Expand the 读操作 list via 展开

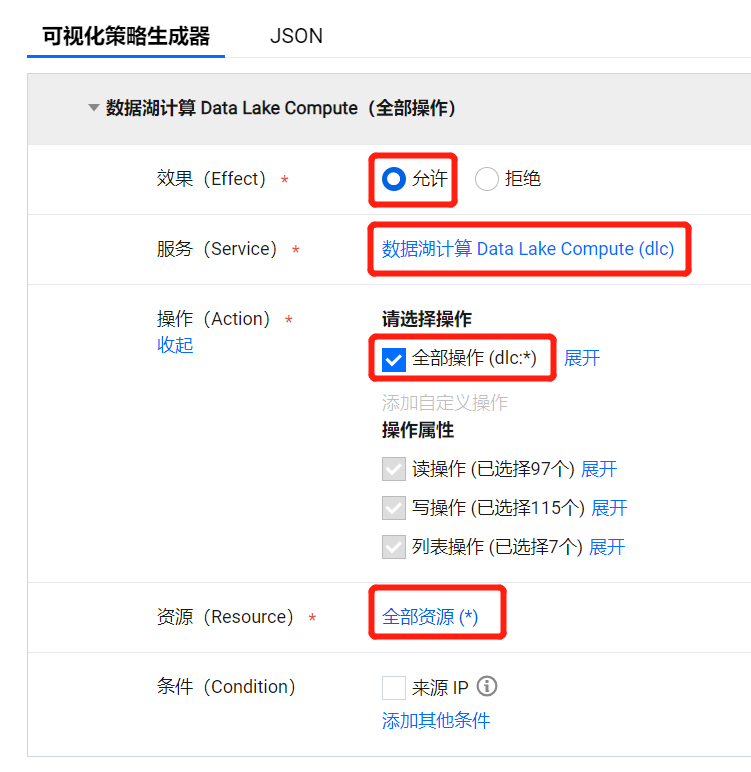click(x=599, y=469)
